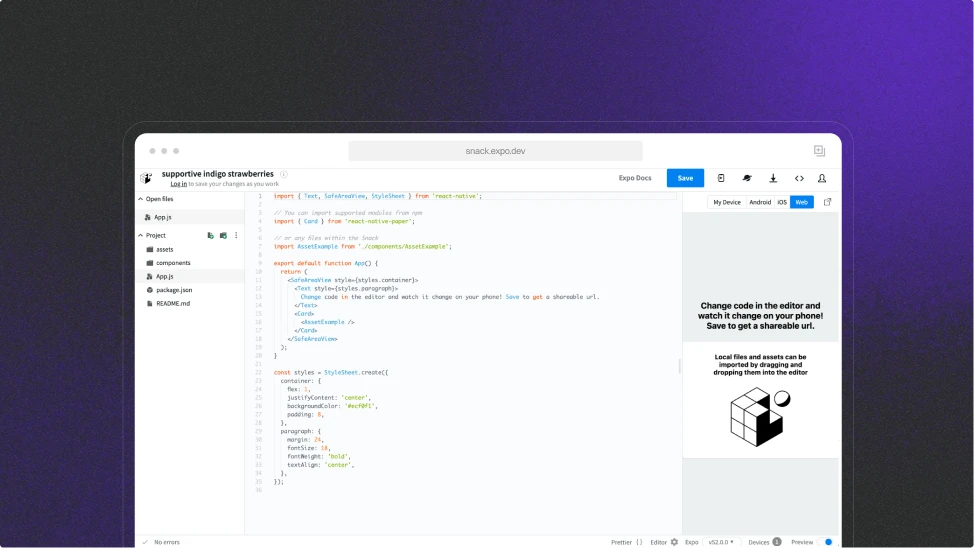Collapse the Open files section

pyautogui.click(x=140, y=199)
